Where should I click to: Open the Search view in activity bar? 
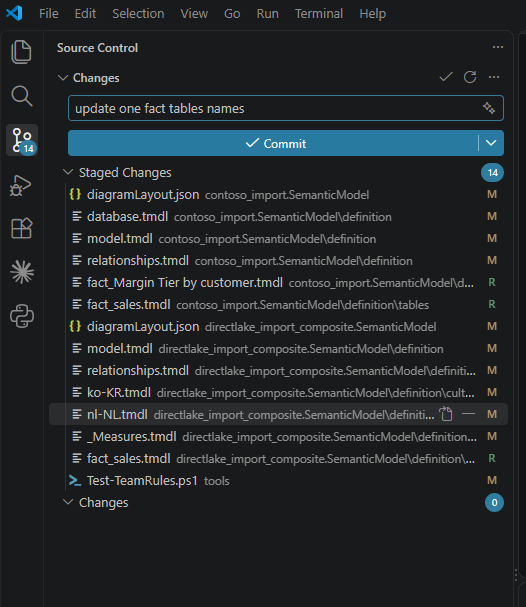(x=21, y=96)
